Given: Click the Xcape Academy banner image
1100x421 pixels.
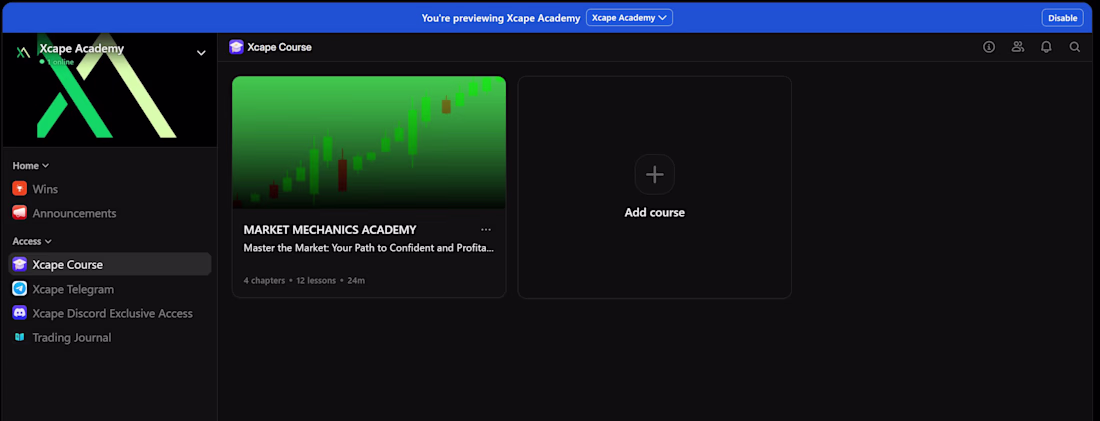Looking at the screenshot, I should coord(109,90).
